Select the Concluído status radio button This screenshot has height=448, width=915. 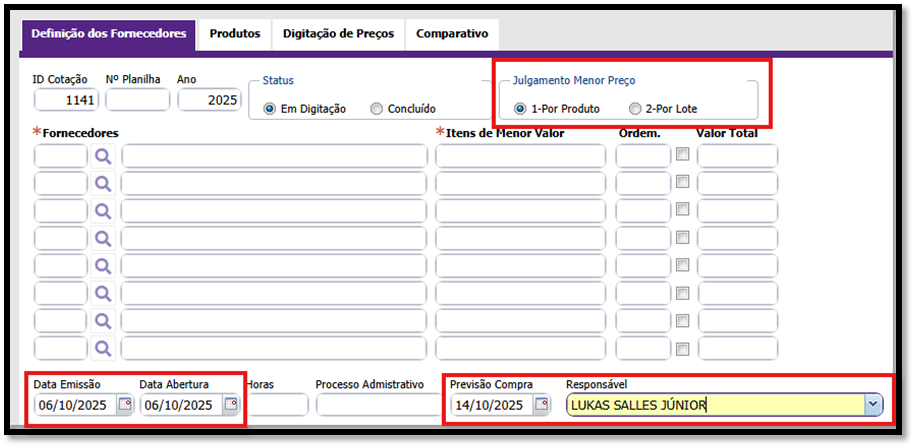coord(376,109)
